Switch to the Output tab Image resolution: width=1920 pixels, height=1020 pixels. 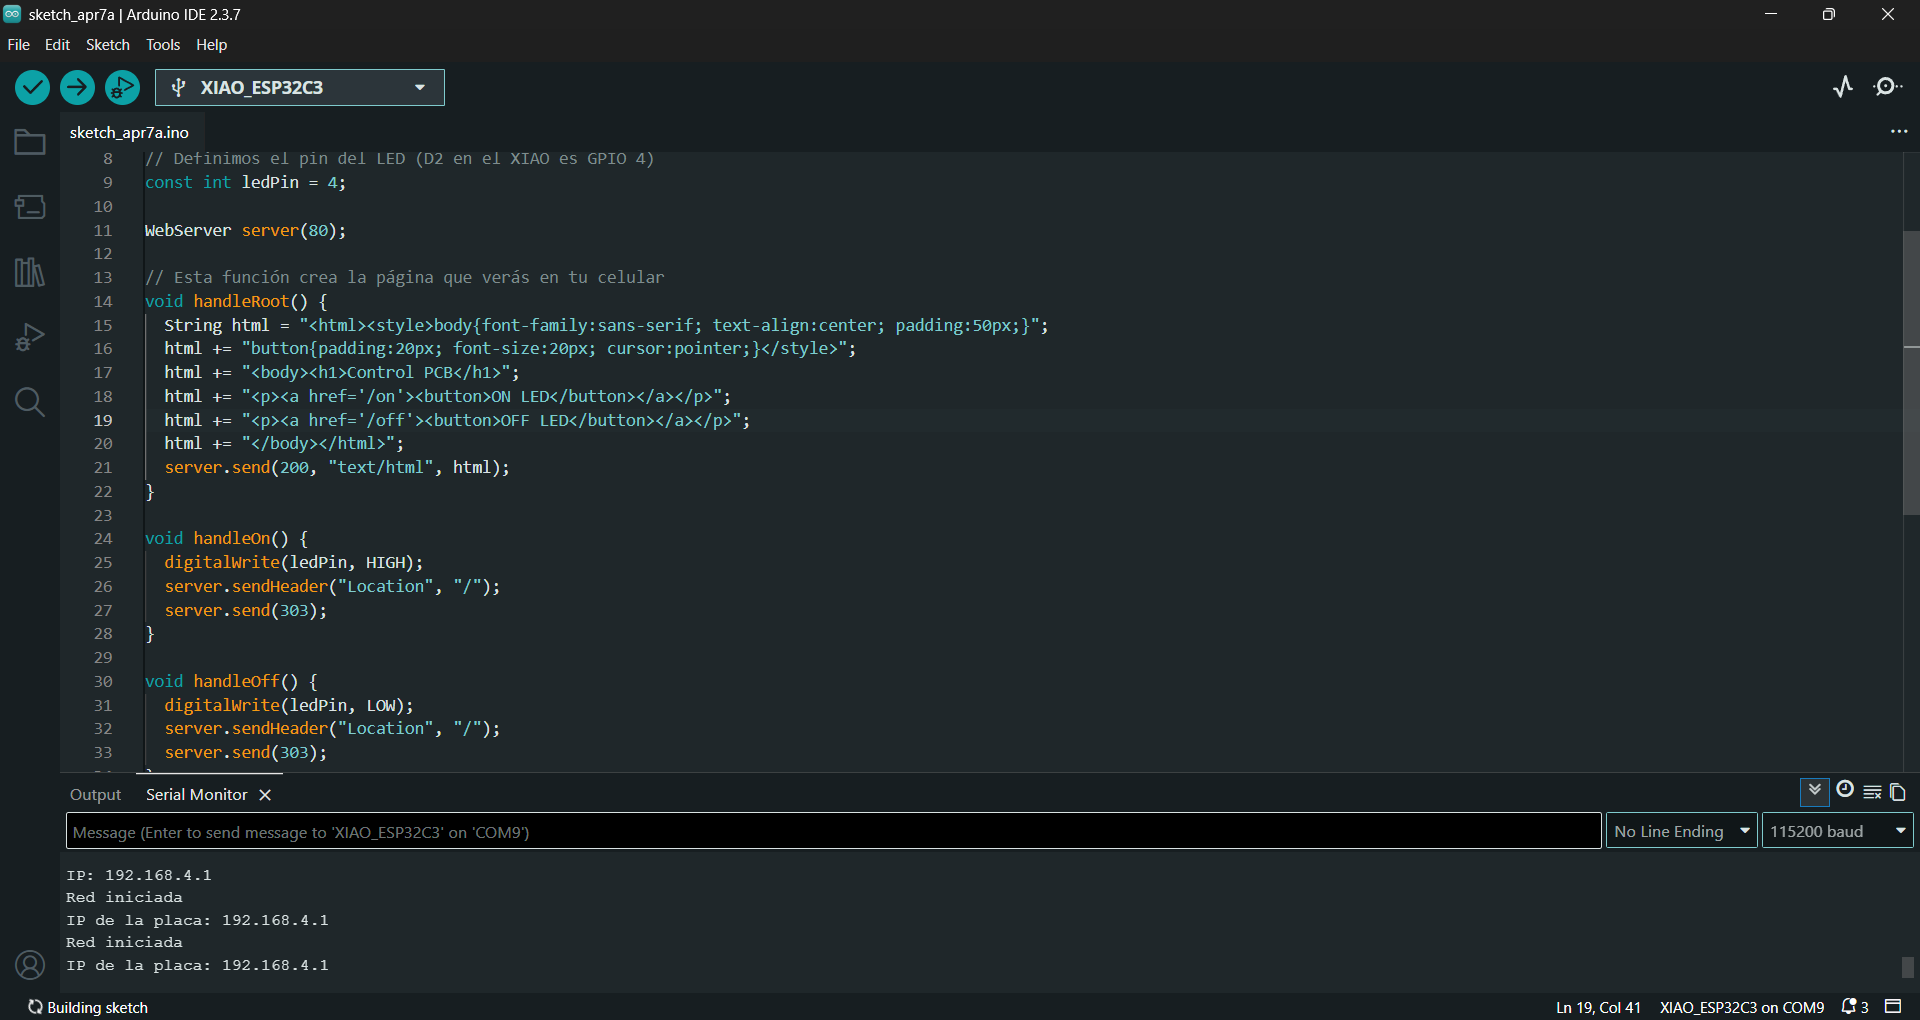(95, 795)
